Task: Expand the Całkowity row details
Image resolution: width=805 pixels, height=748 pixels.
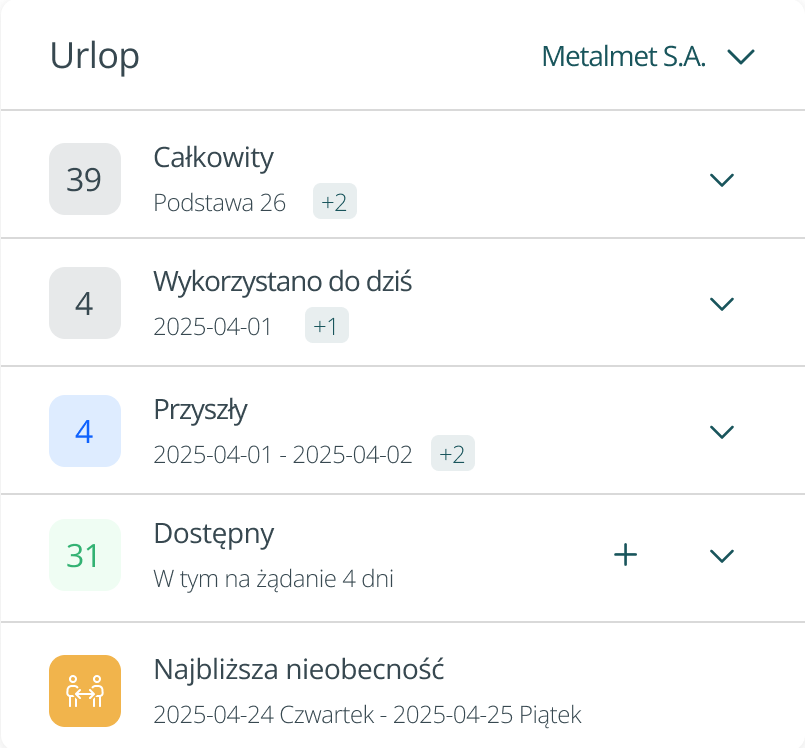Action: pyautogui.click(x=722, y=179)
